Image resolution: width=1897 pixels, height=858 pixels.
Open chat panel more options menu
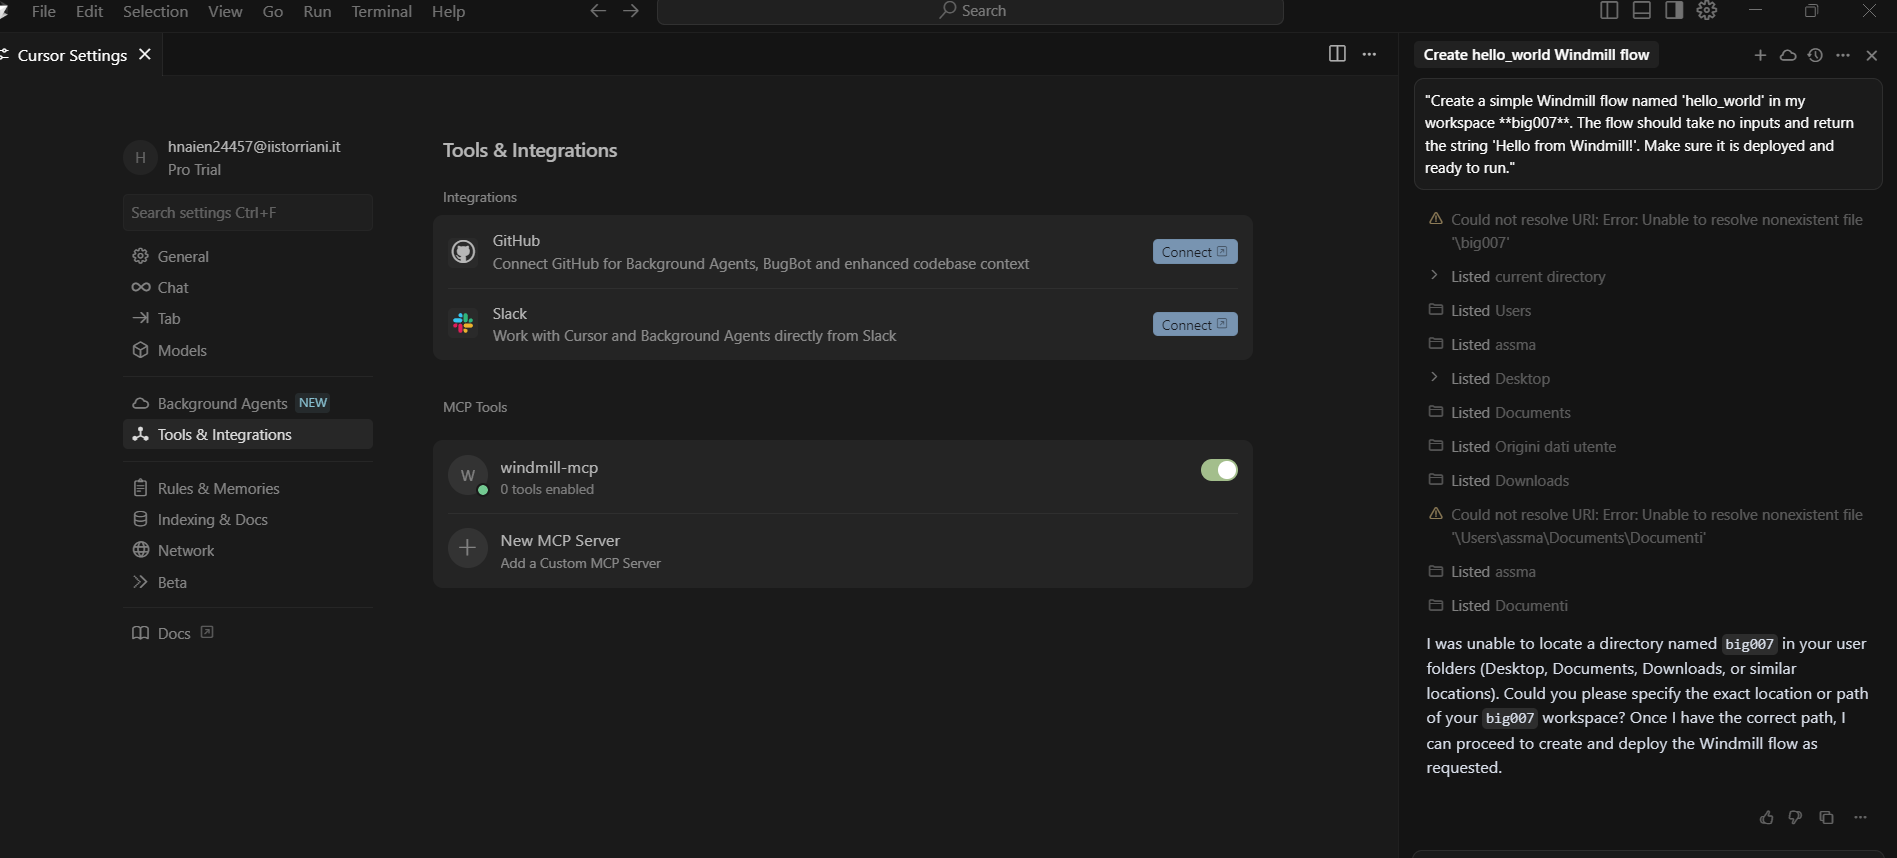point(1843,55)
